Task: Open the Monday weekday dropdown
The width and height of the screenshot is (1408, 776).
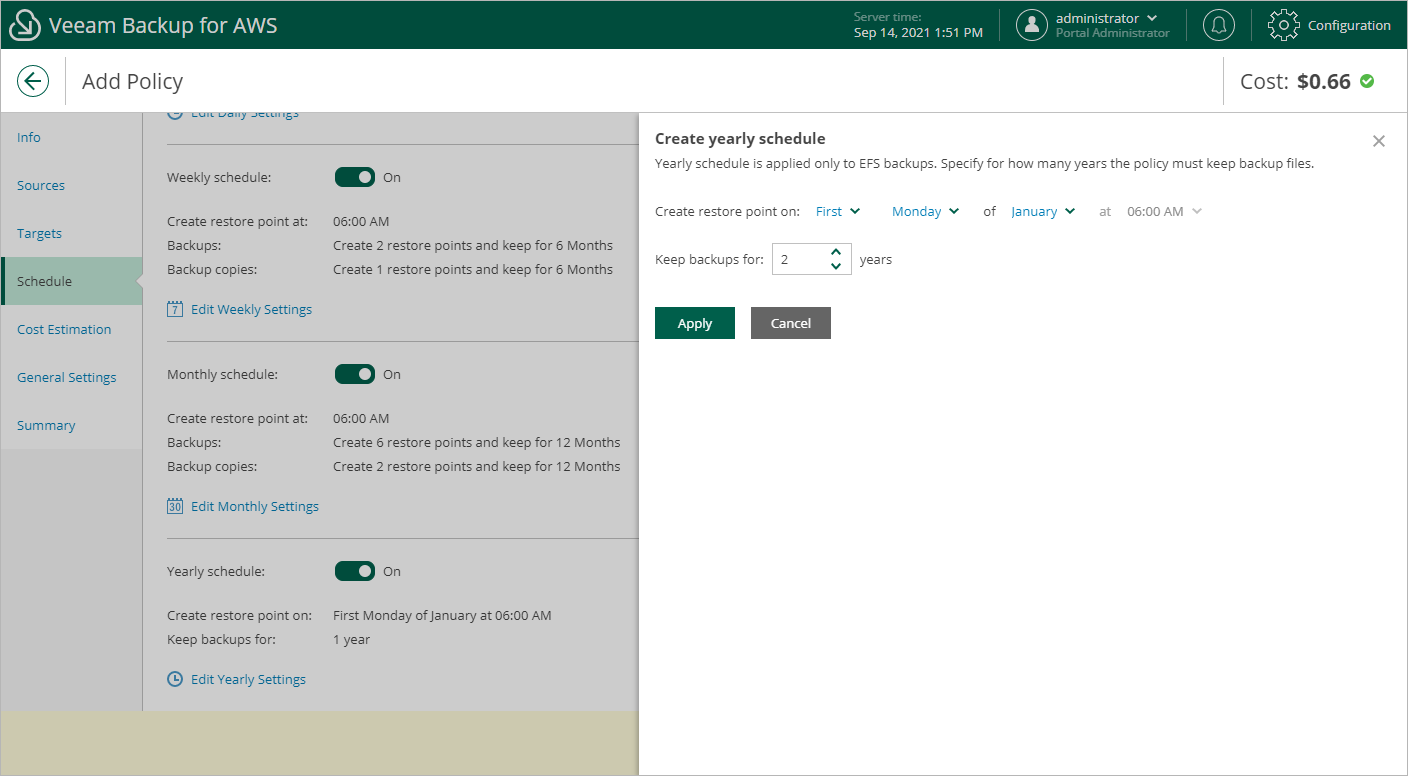Action: [925, 211]
